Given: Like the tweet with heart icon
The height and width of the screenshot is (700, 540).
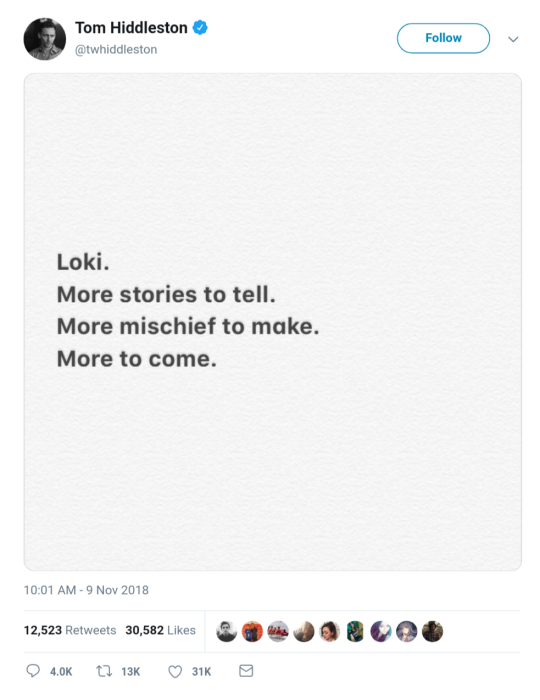Looking at the screenshot, I should click(x=175, y=671).
